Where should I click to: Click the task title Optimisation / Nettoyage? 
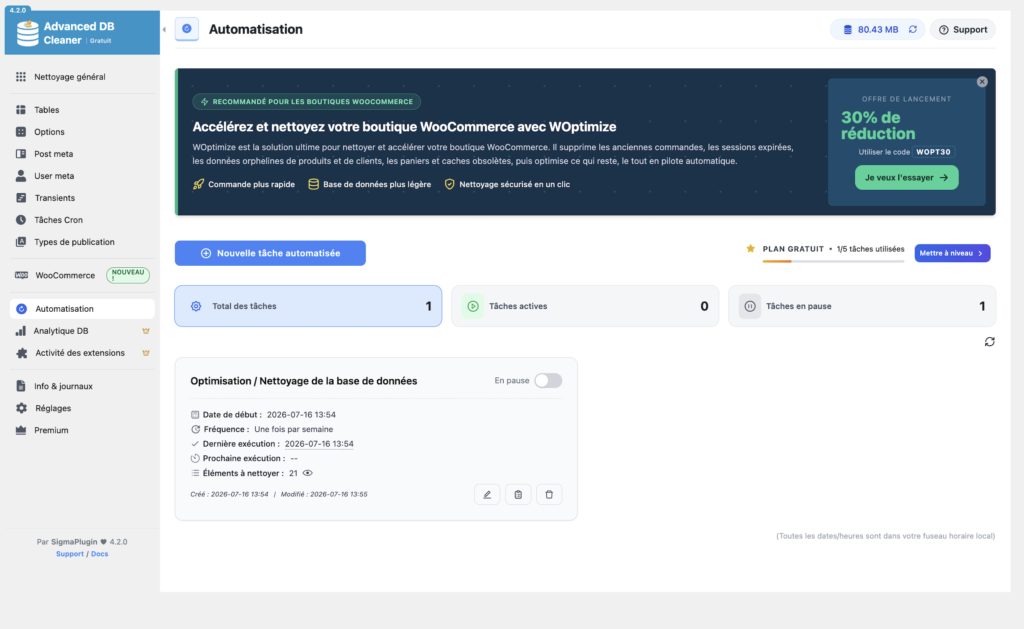pos(304,381)
